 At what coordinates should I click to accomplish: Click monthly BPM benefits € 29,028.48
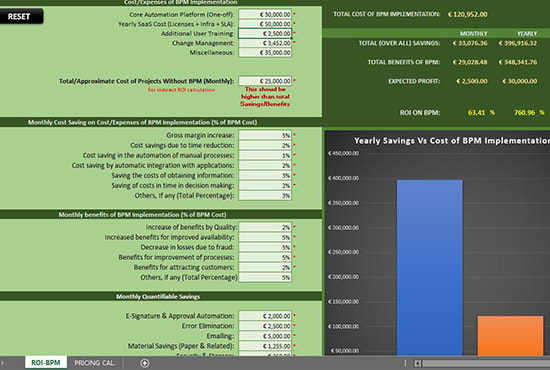coord(470,62)
